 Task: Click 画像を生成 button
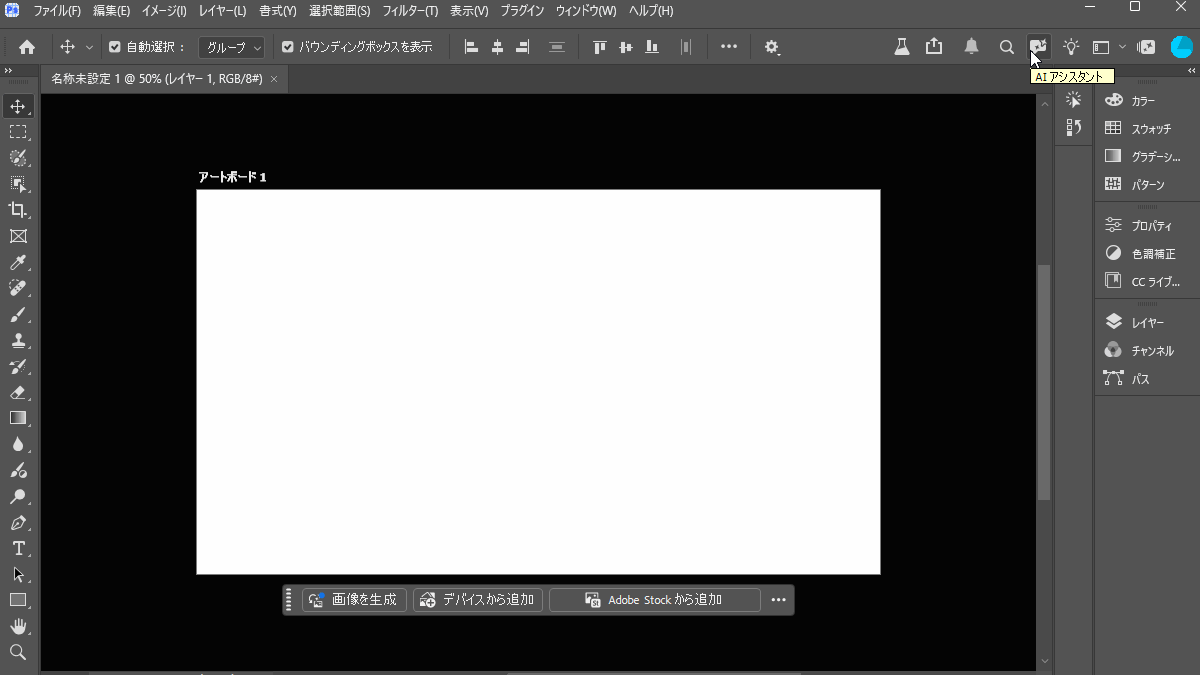[355, 600]
